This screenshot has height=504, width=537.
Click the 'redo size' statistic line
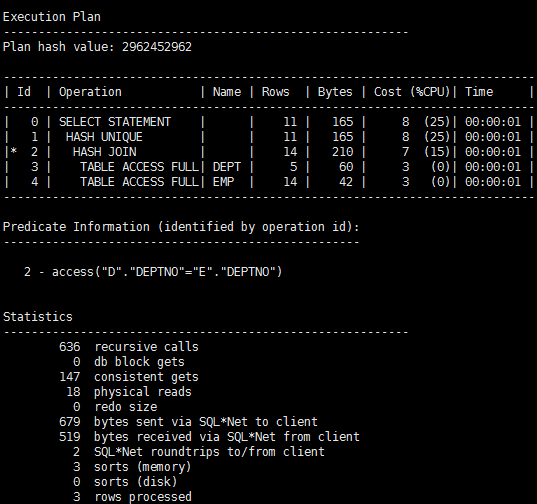click(x=115, y=407)
